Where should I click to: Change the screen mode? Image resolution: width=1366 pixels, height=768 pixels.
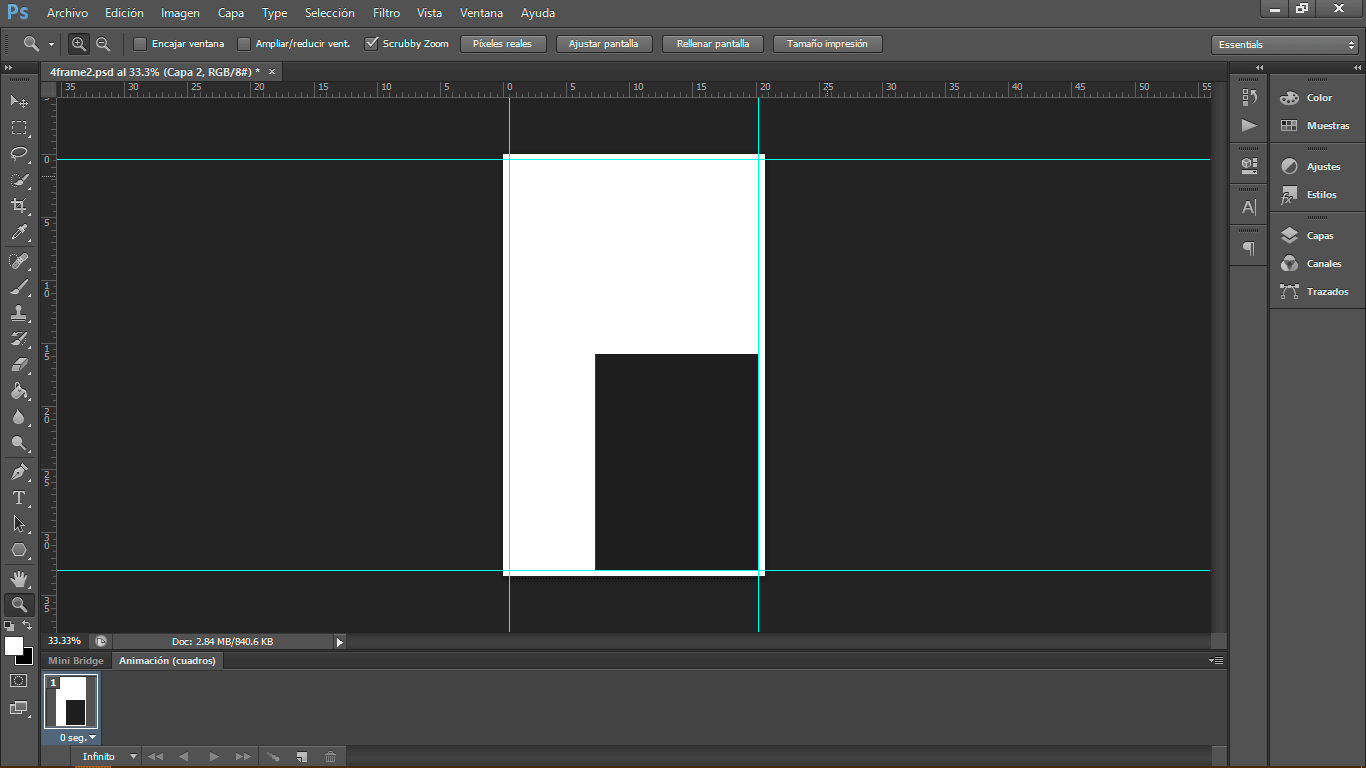[x=19, y=708]
